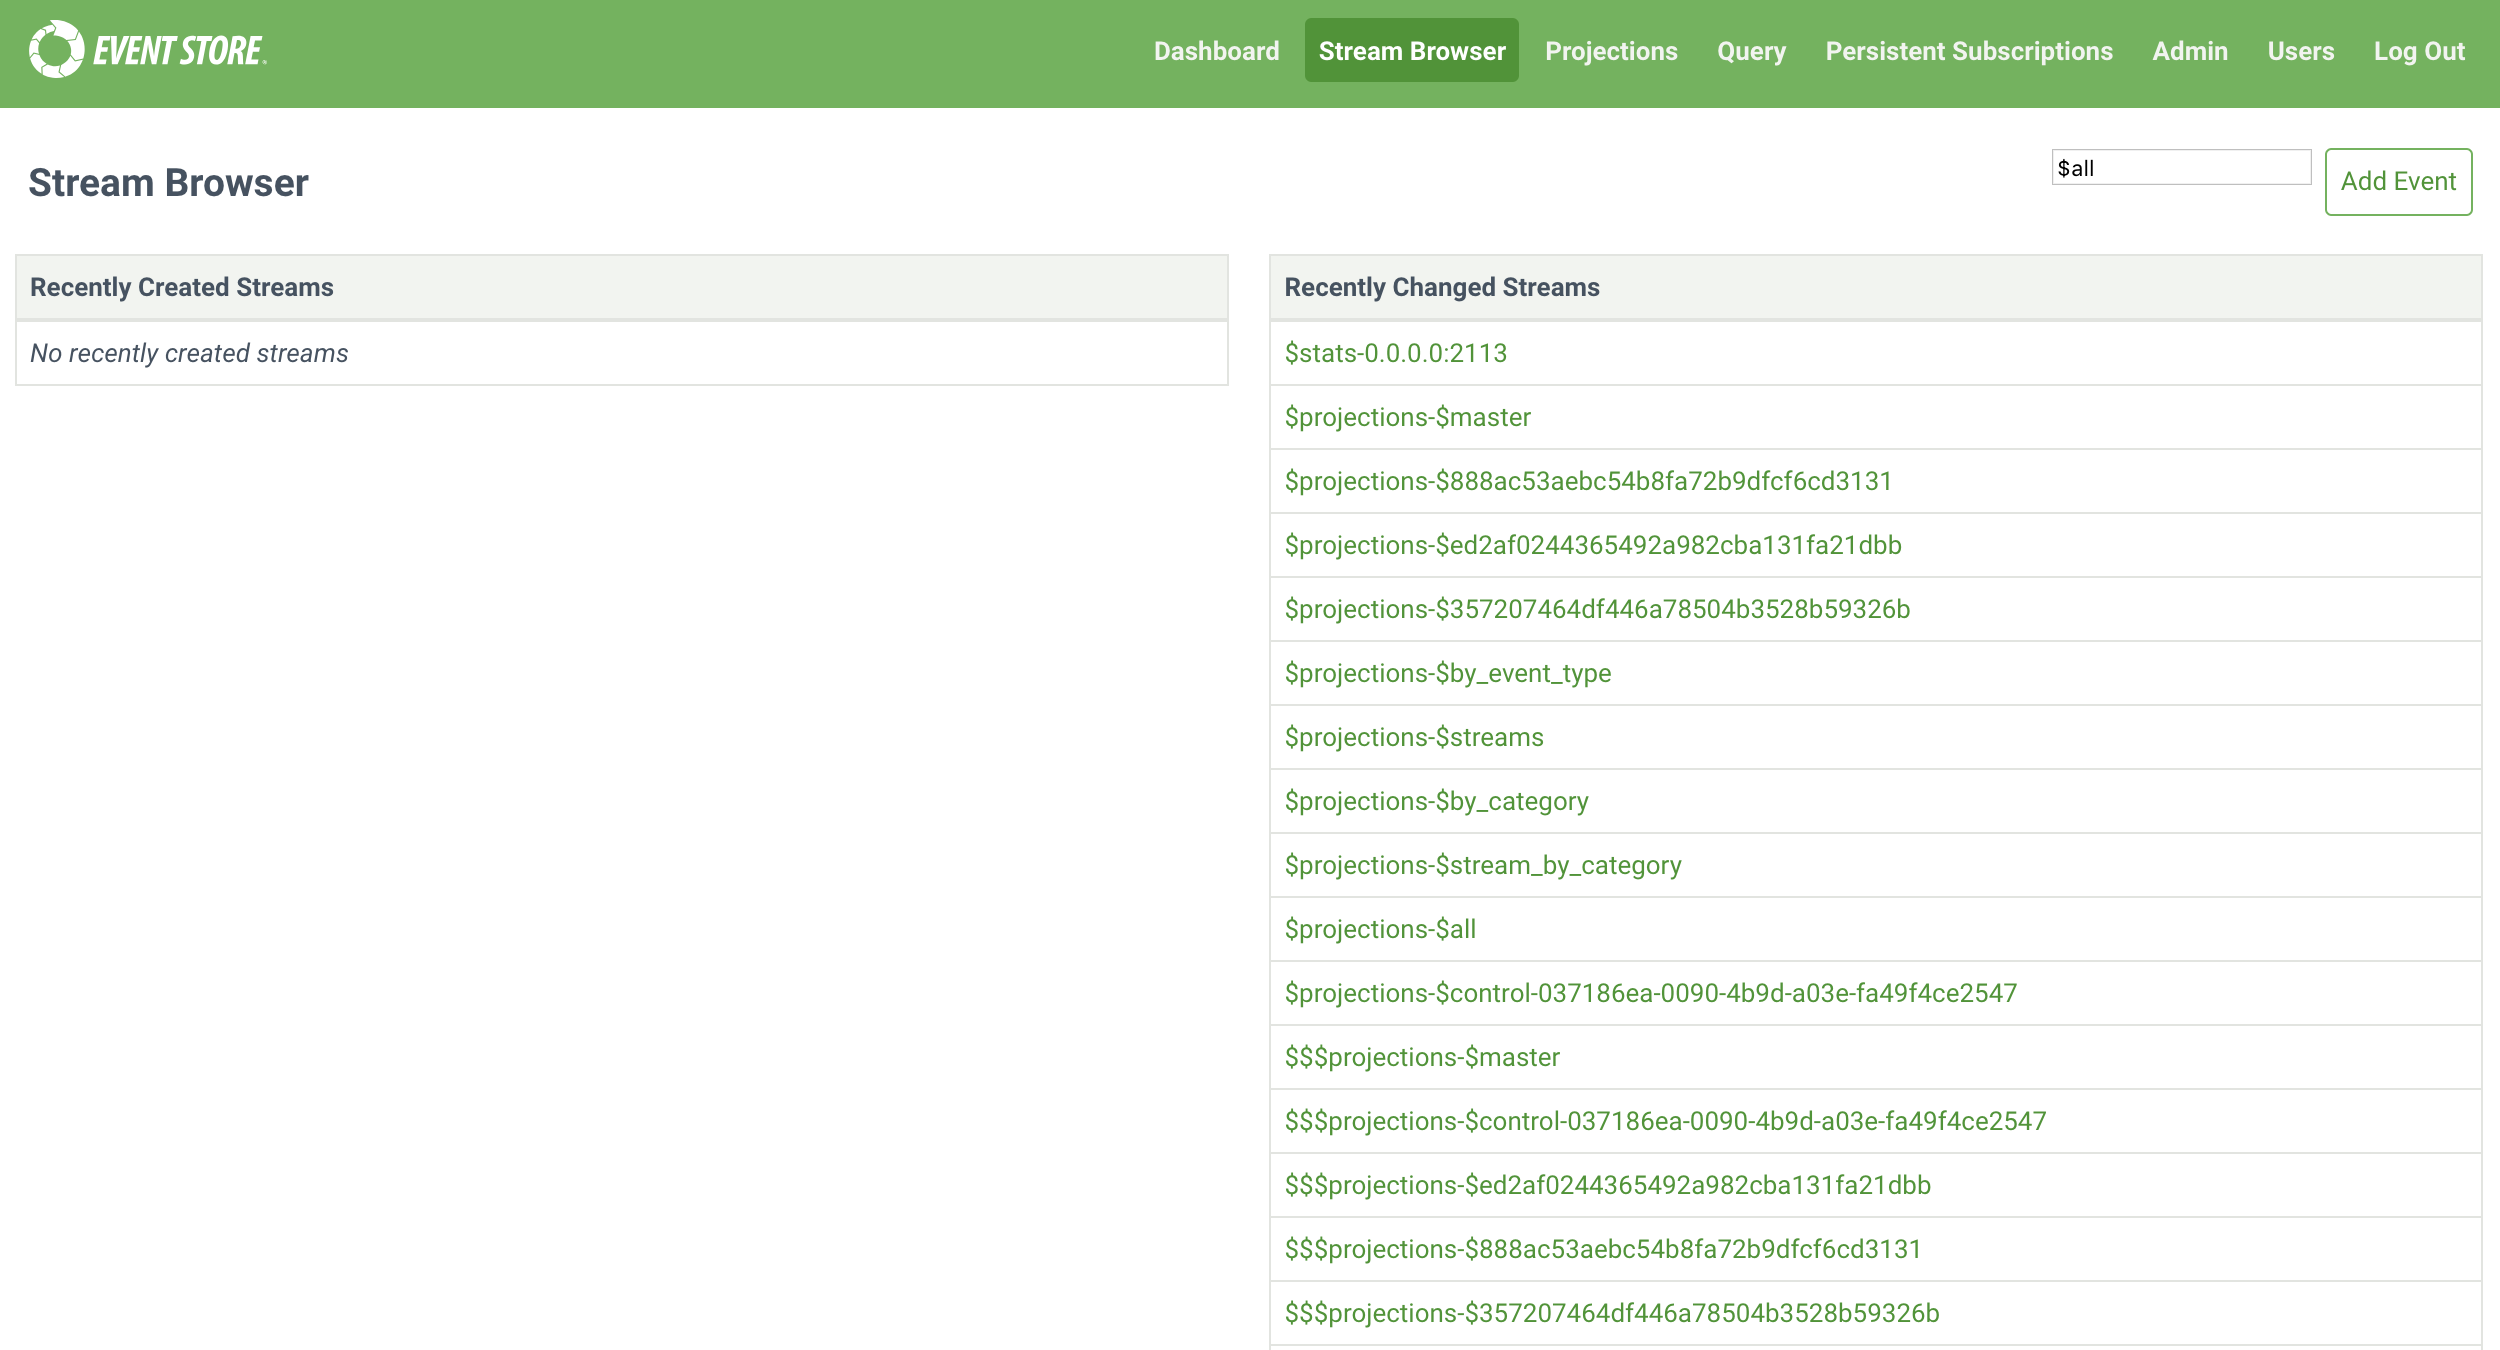Image resolution: width=2500 pixels, height=1350 pixels.
Task: Select $$$projections-$master stream entry
Action: coord(1421,1057)
